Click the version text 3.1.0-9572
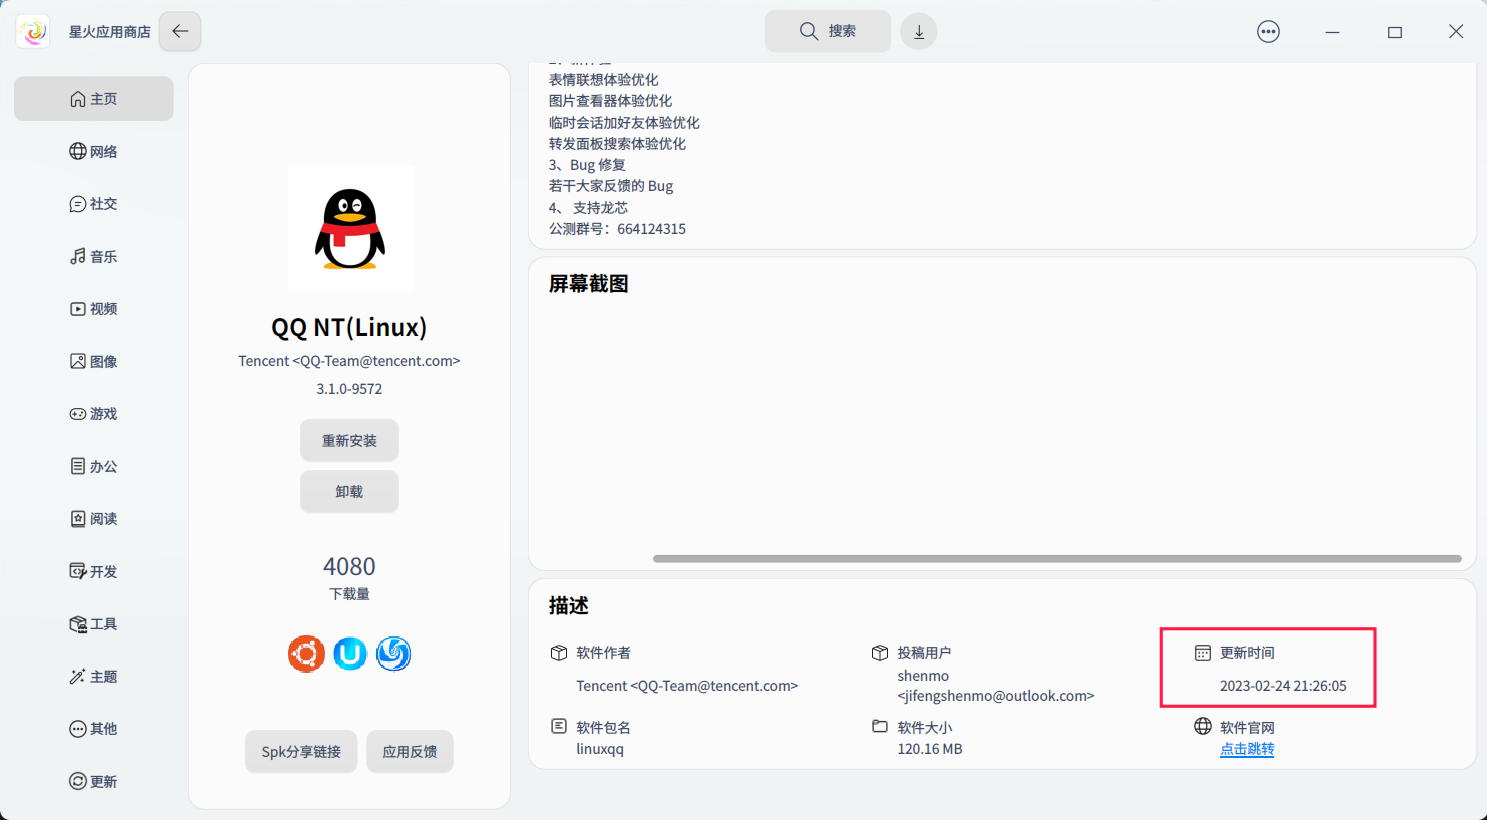 (349, 389)
